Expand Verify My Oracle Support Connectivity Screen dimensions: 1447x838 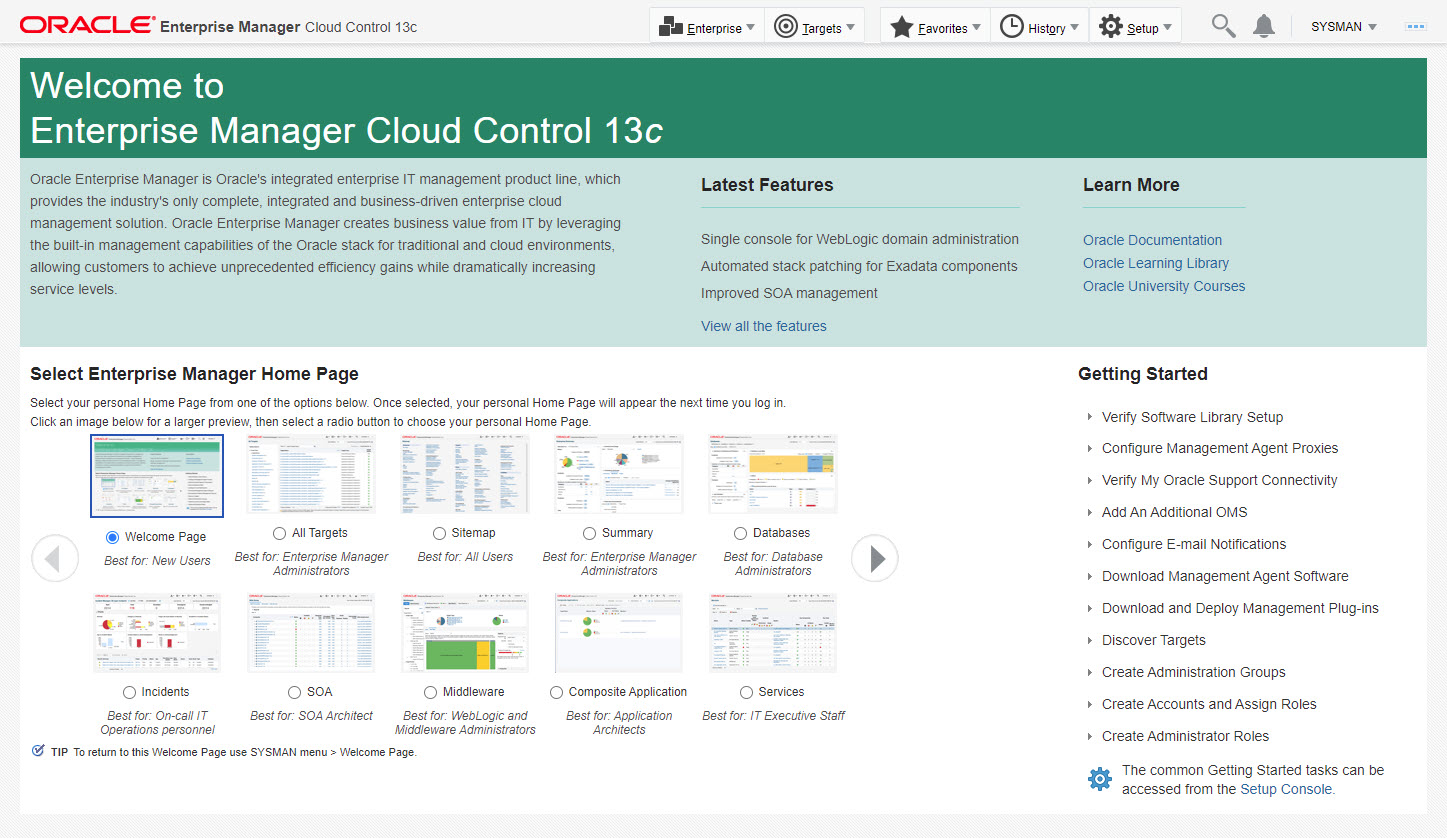1090,481
